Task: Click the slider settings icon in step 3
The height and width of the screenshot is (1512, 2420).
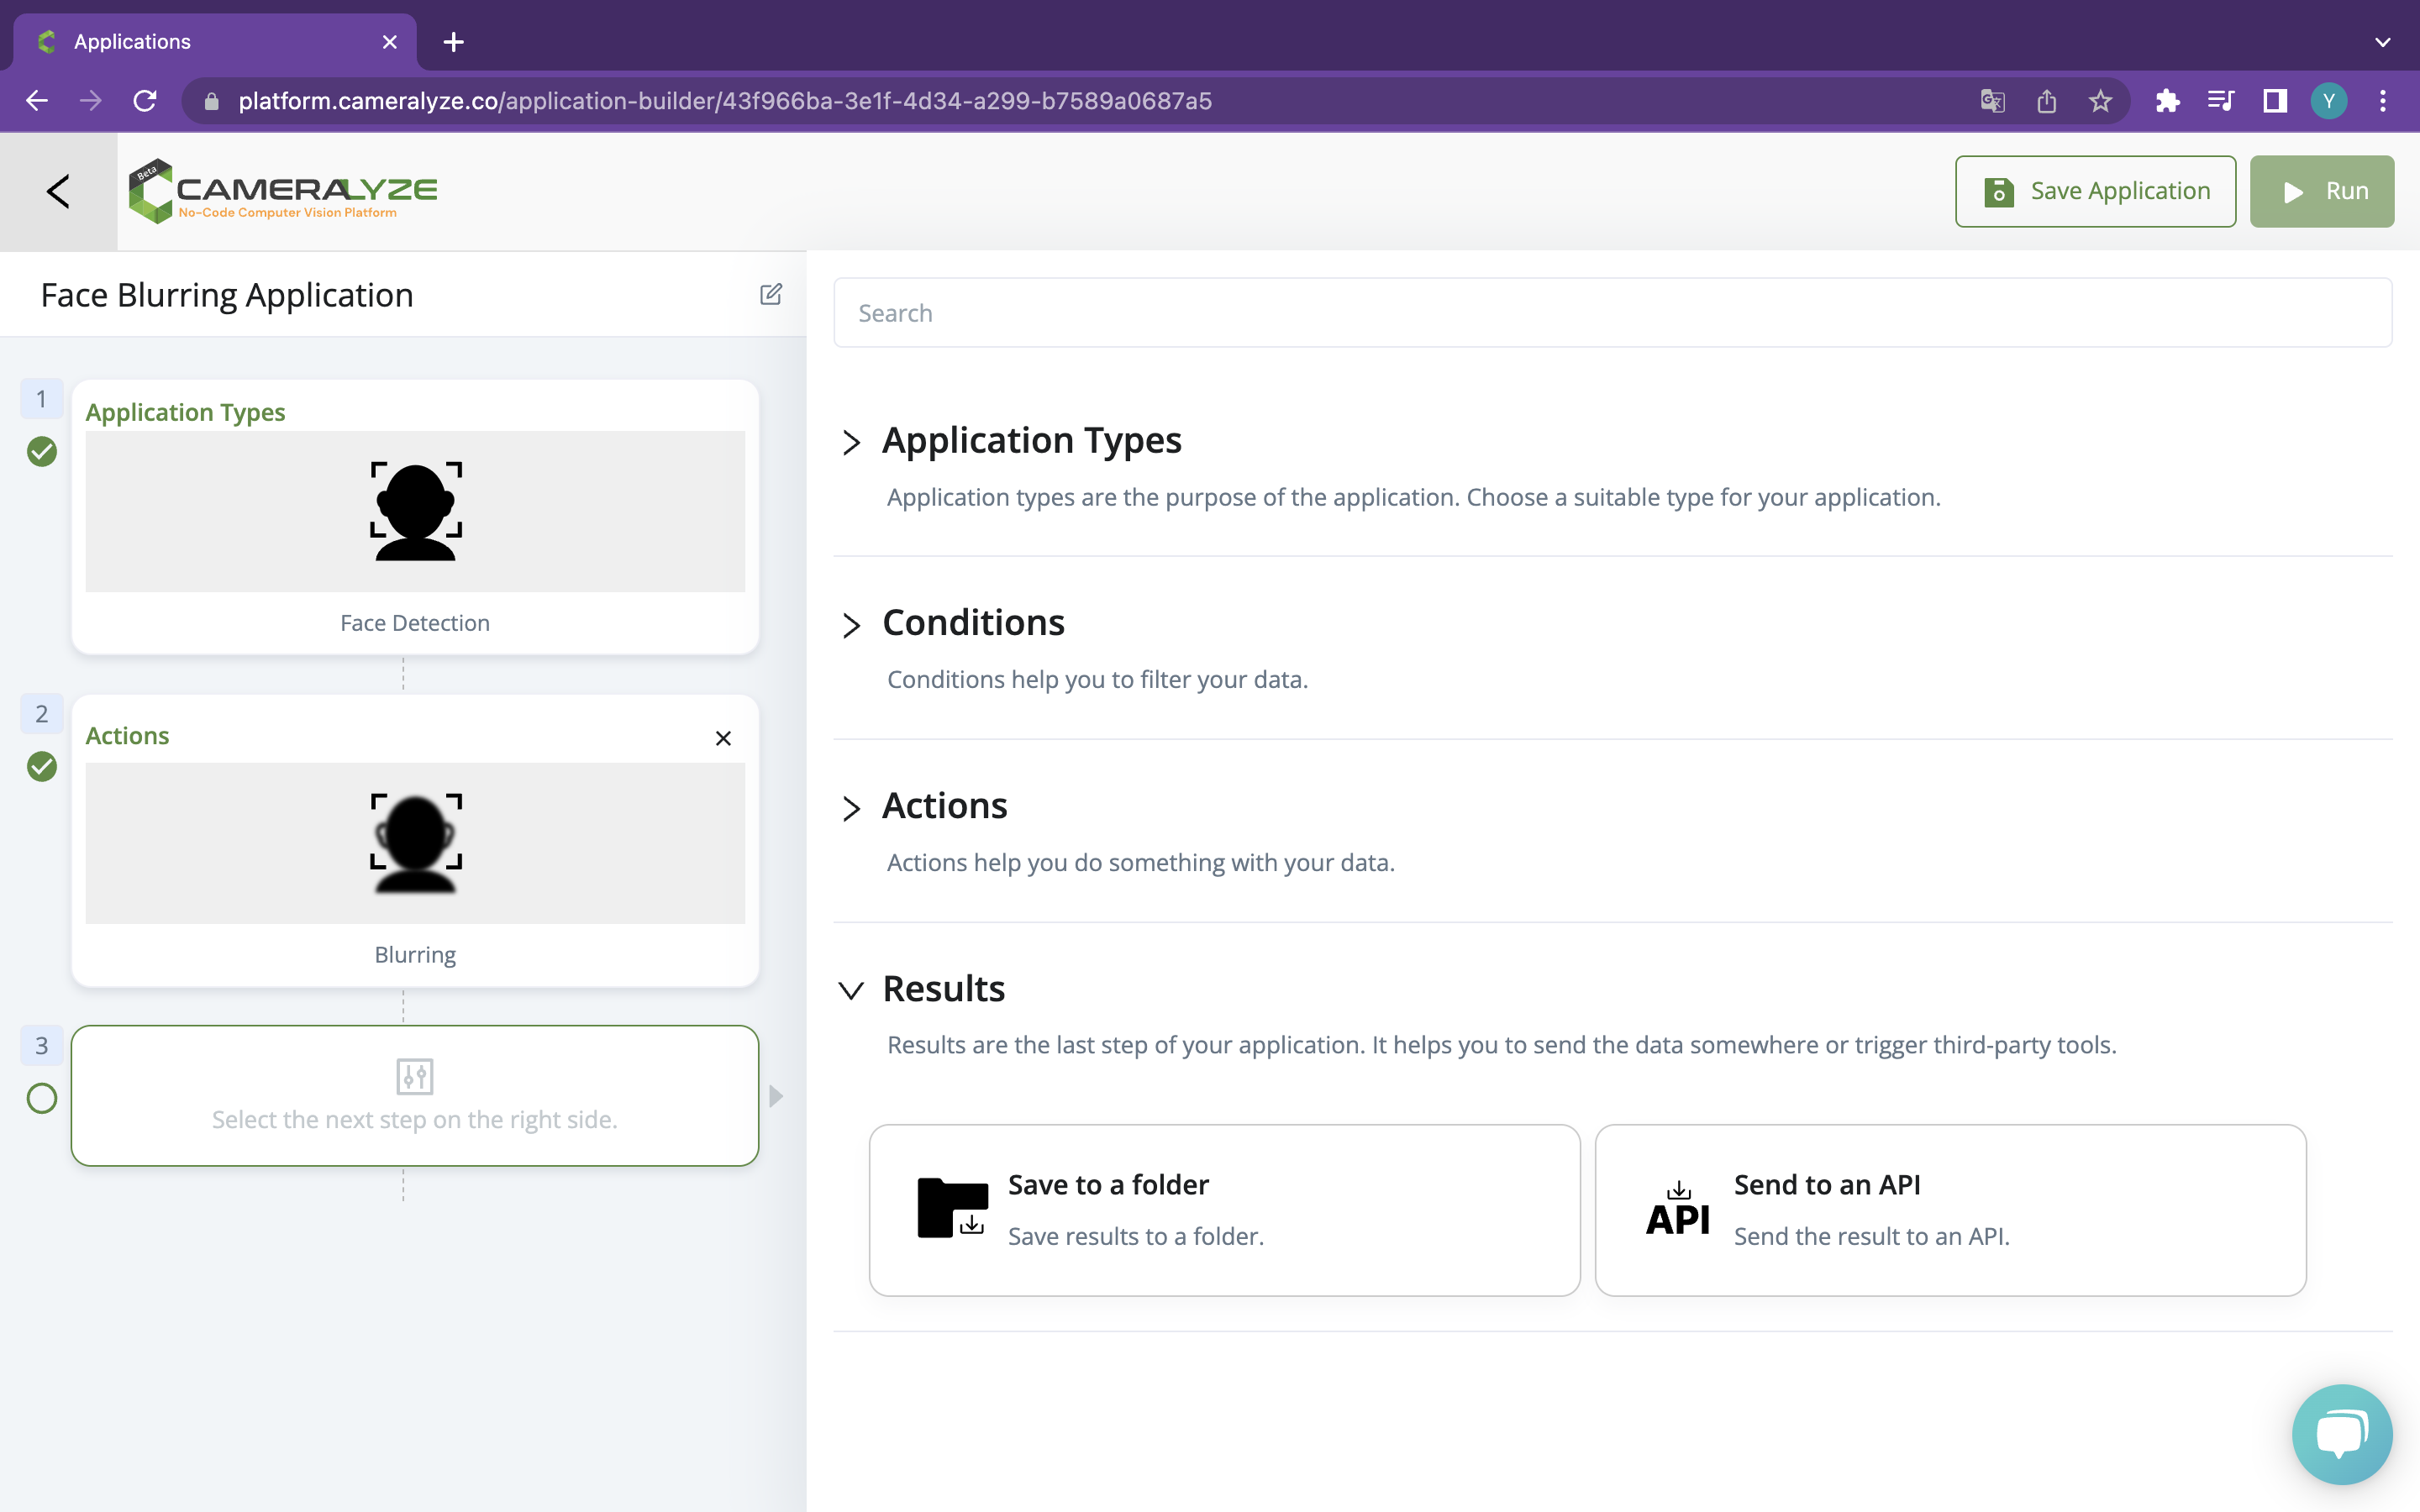Action: (414, 1077)
